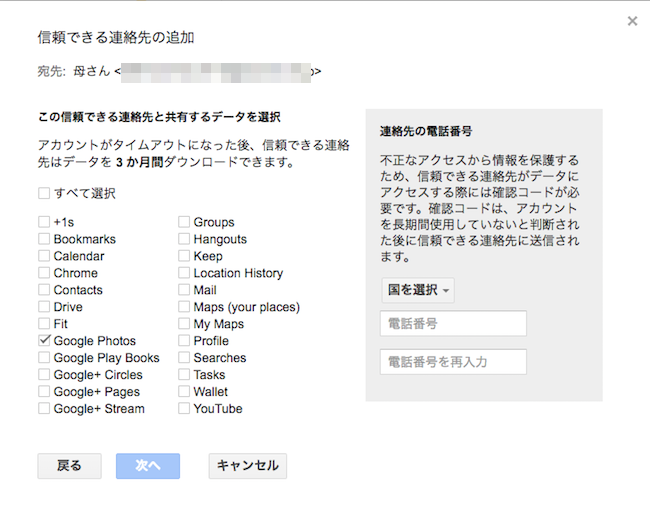Check the すべて選択 checkbox
This screenshot has height=505, width=650.
pos(44,193)
